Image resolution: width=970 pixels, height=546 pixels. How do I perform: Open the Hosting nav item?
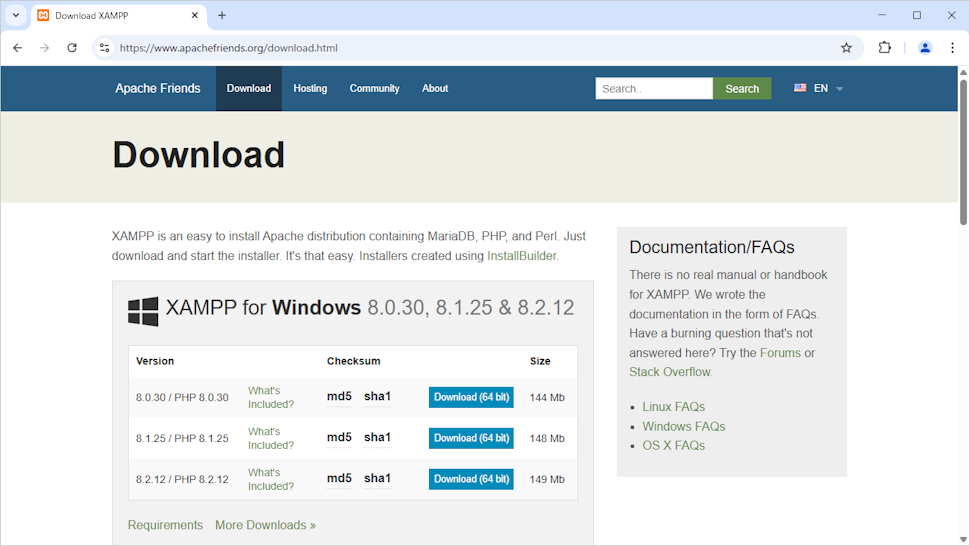click(310, 88)
